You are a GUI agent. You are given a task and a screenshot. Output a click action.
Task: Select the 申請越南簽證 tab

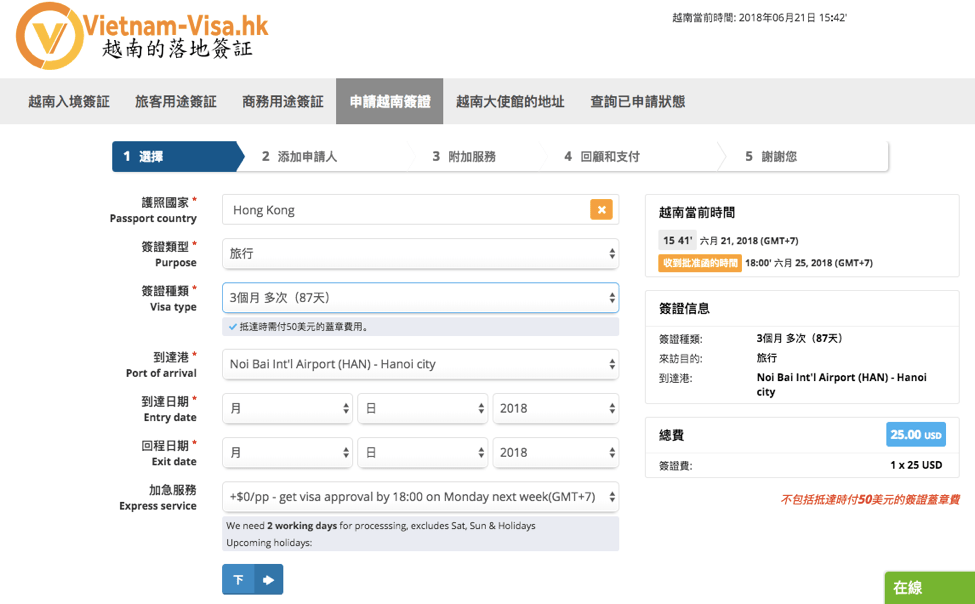point(390,102)
